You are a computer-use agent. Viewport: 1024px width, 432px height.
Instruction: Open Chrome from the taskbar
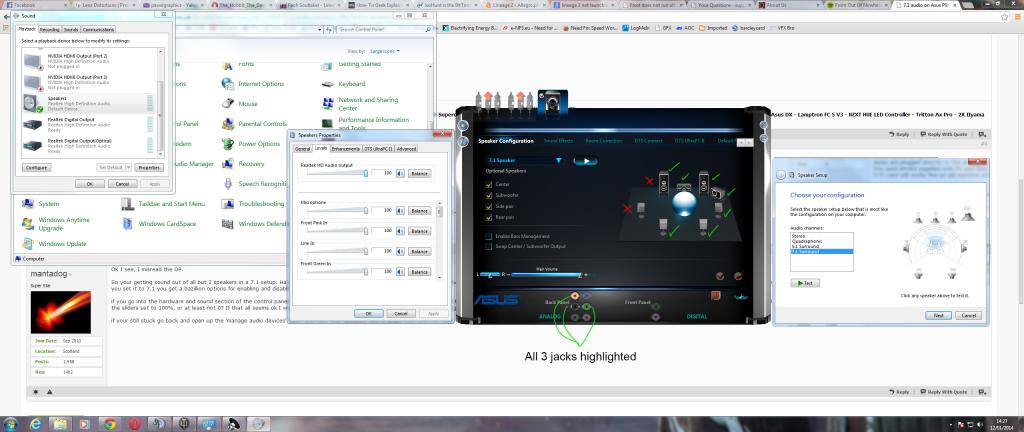pos(110,424)
